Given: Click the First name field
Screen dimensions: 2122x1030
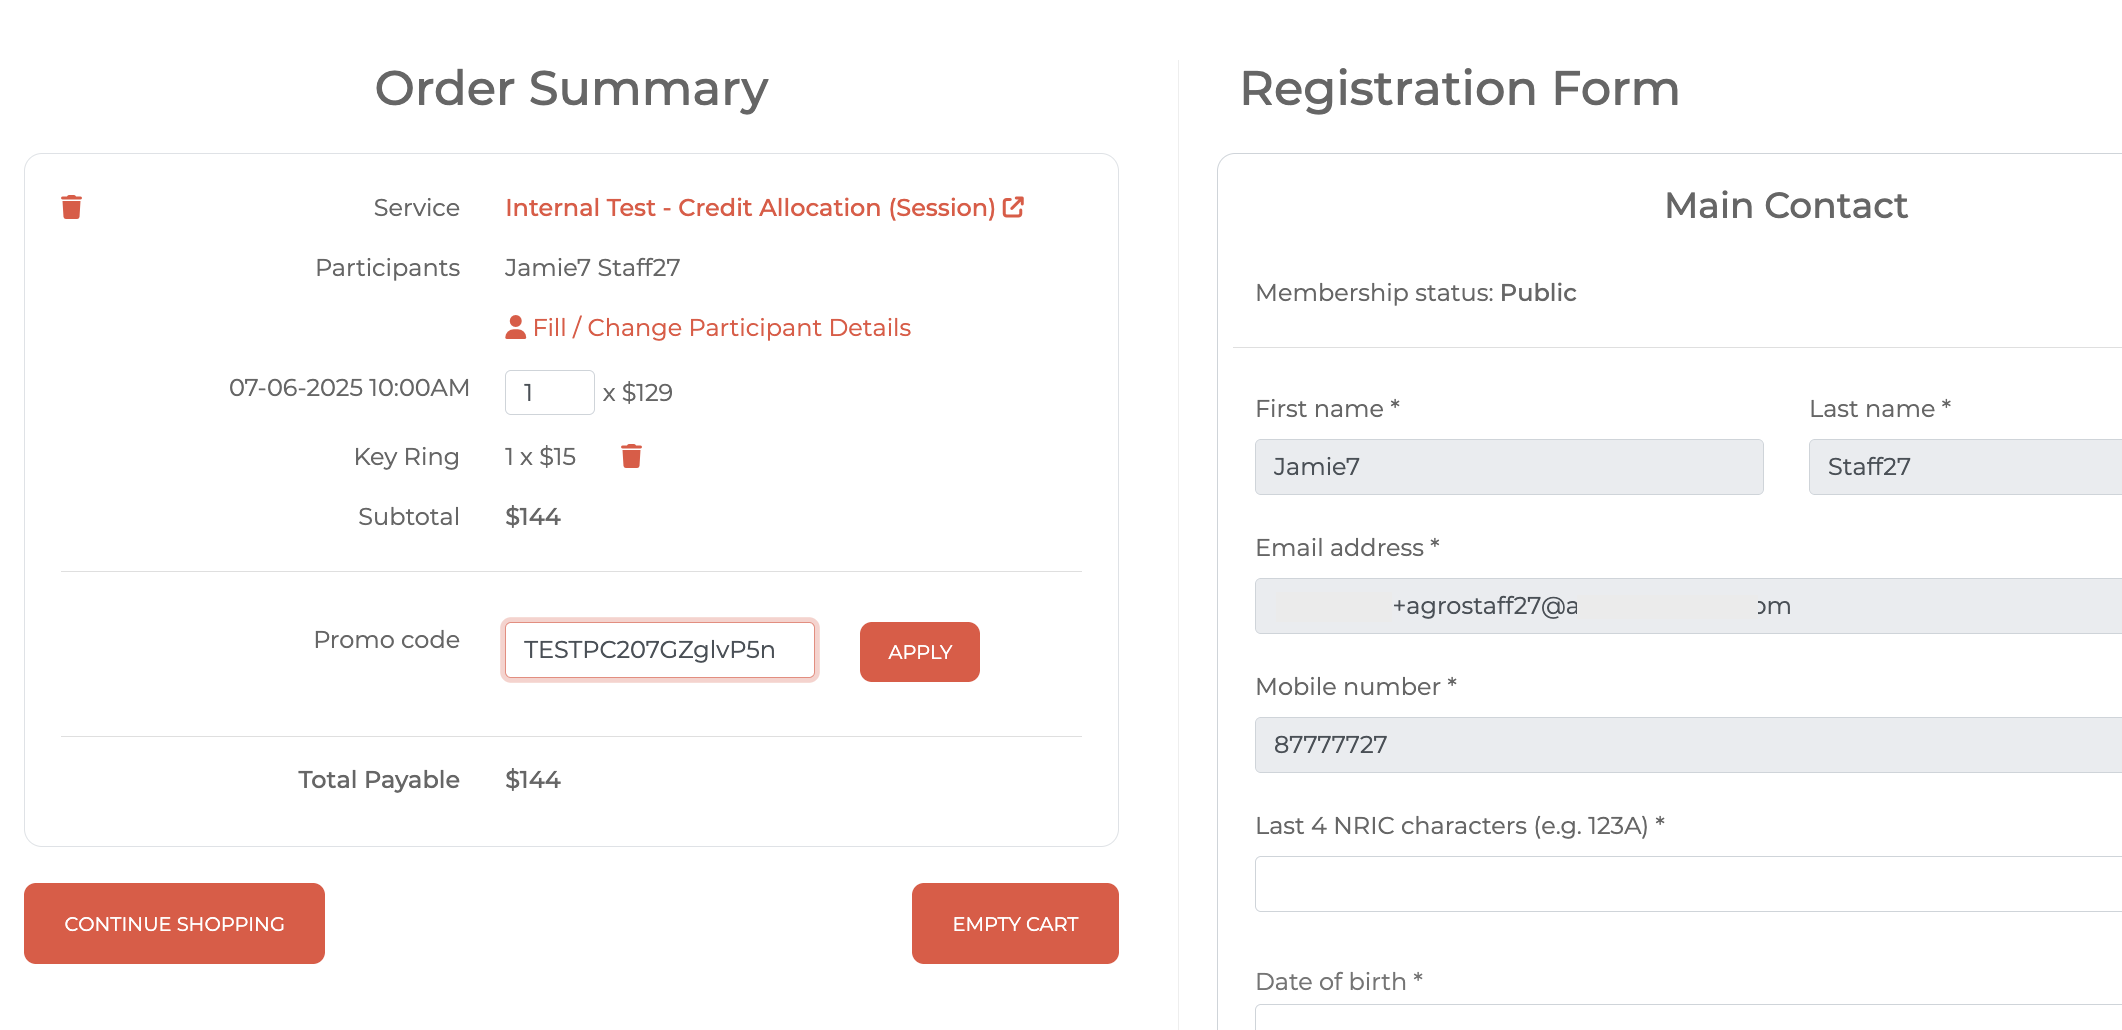Looking at the screenshot, I should click(x=1509, y=467).
